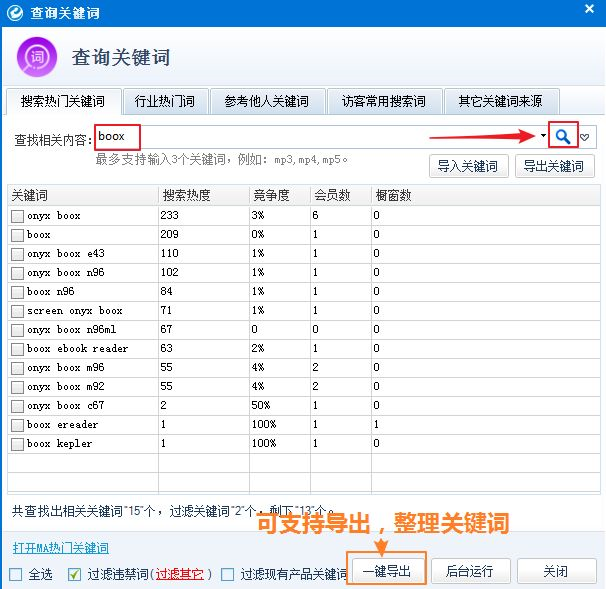Click the 关闭 button
606x589 pixels.
pos(556,570)
